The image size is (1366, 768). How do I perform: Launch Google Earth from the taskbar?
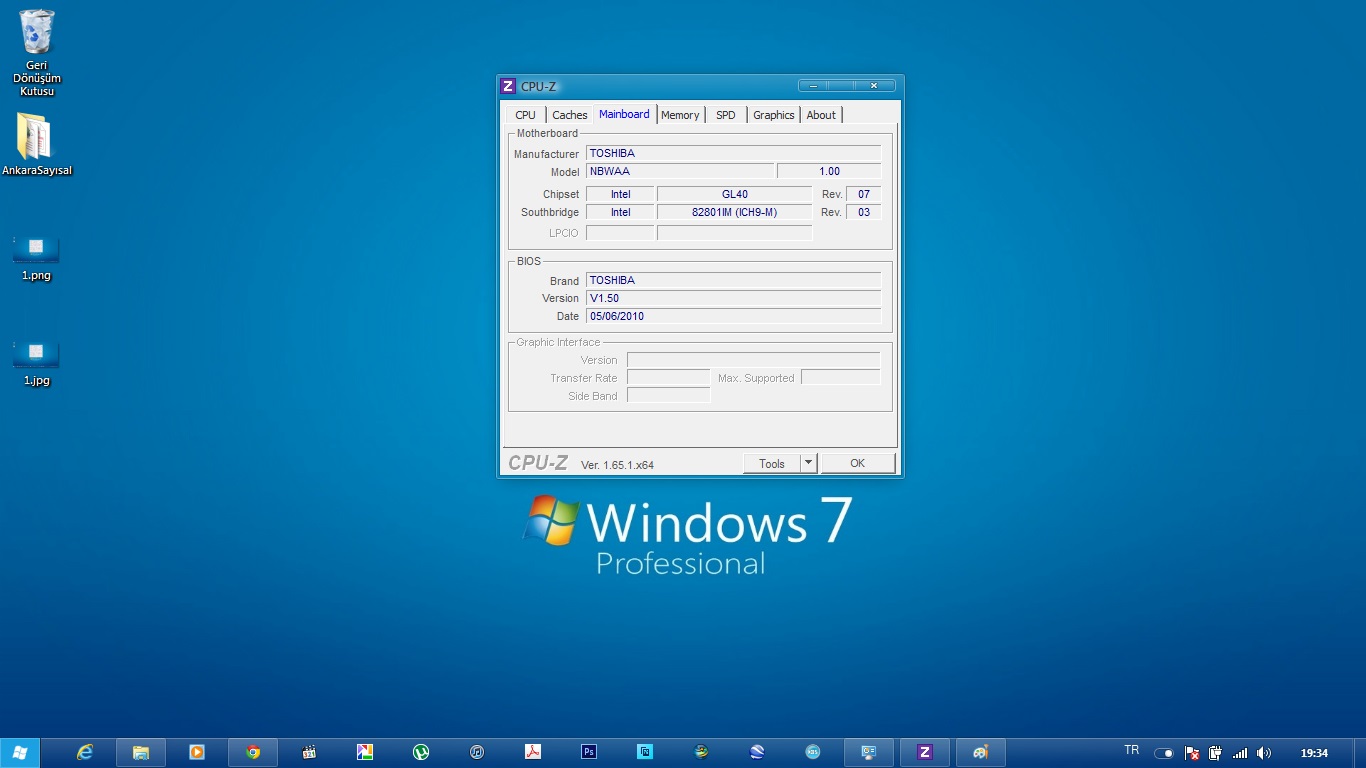[x=757, y=753]
